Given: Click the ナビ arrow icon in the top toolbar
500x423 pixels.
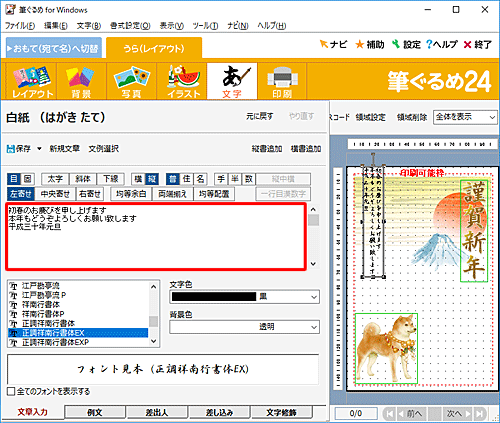Looking at the screenshot, I should 333,44.
